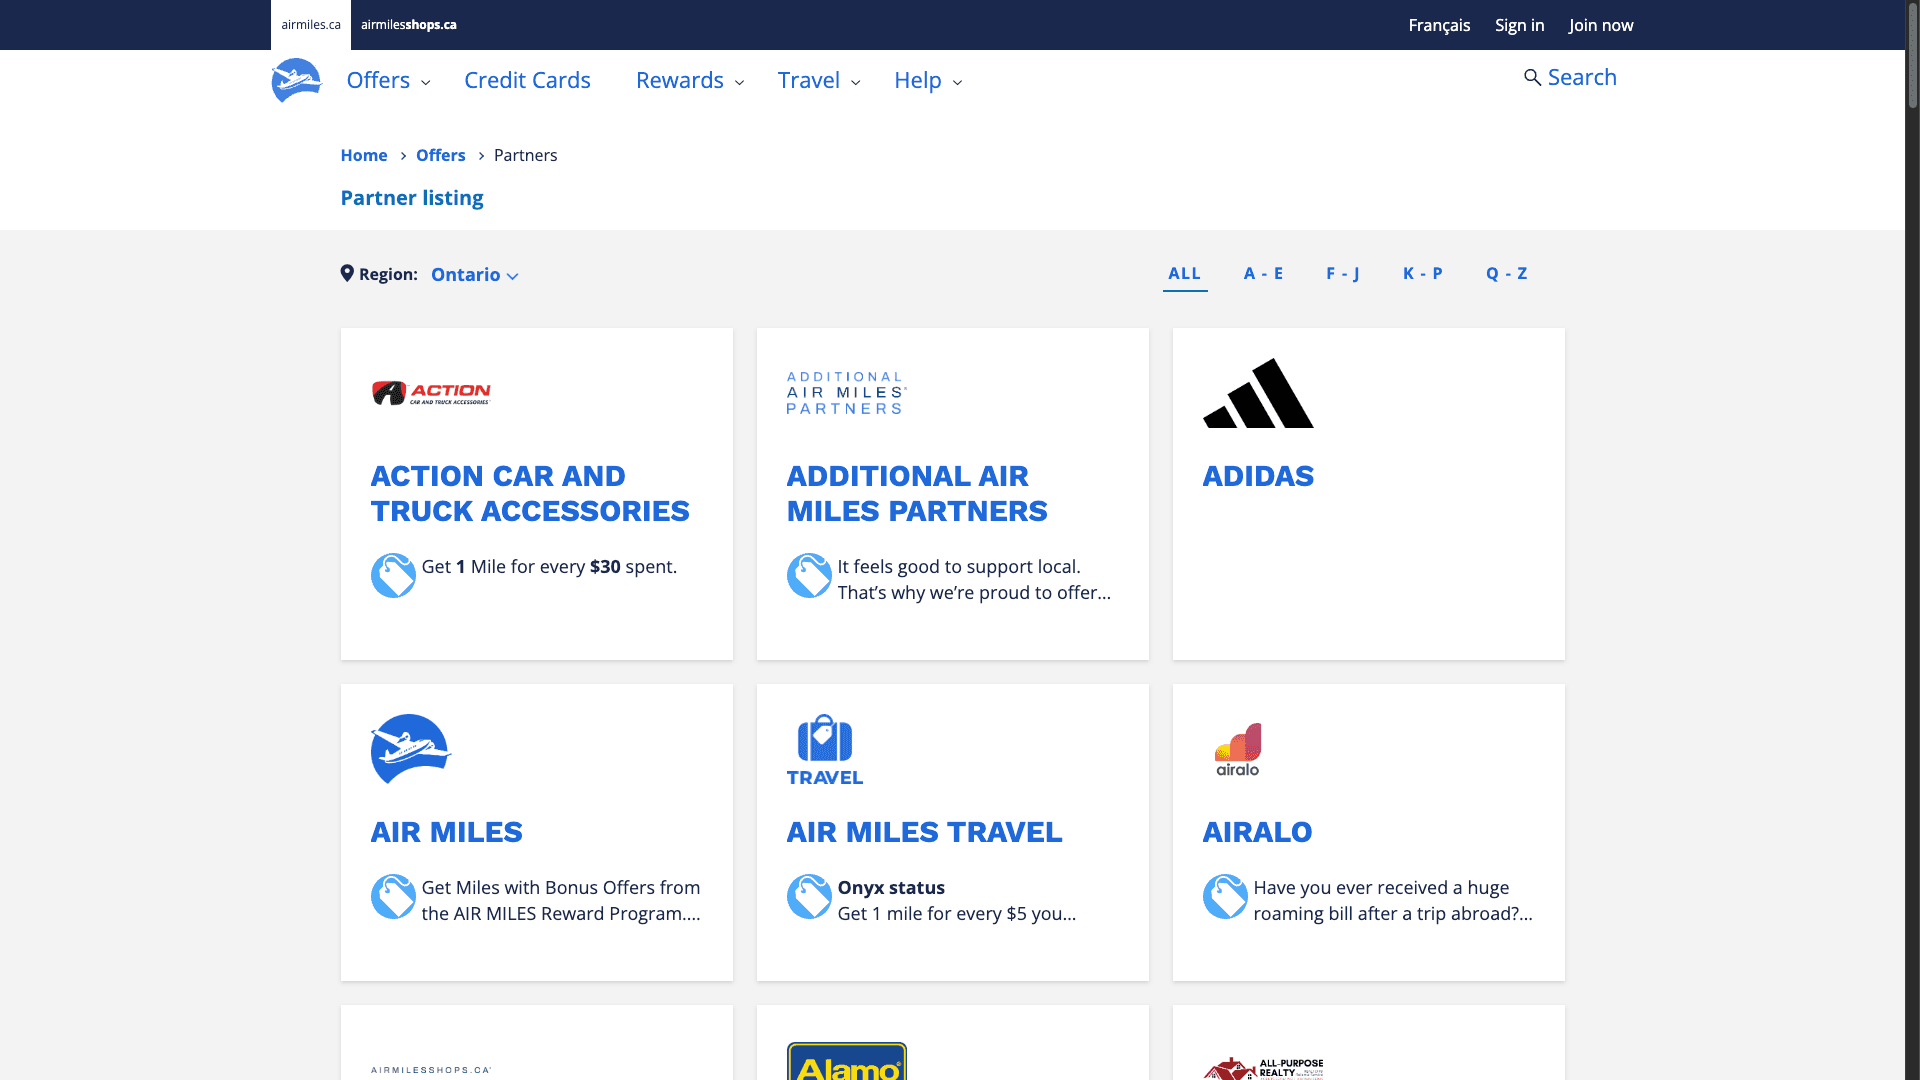The height and width of the screenshot is (1080, 1920).
Task: Click the Airalo logo
Action: click(x=1238, y=749)
